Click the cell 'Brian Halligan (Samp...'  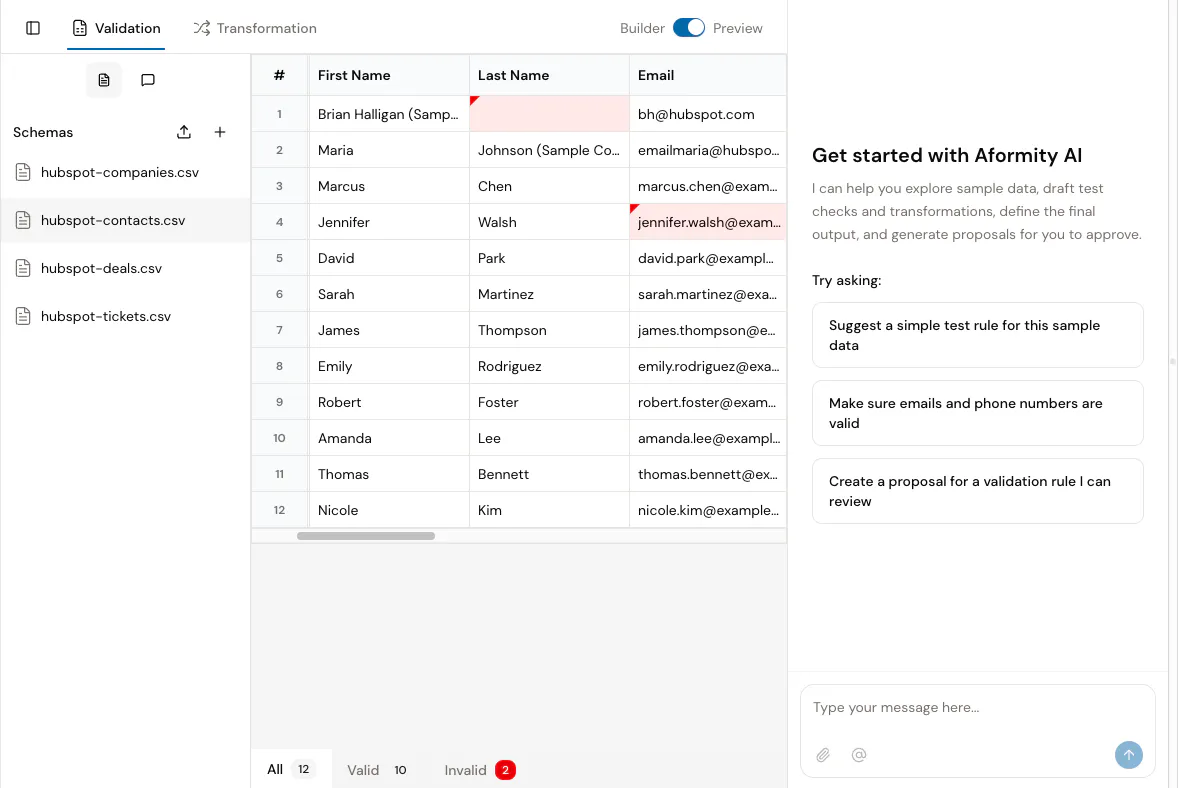(389, 114)
